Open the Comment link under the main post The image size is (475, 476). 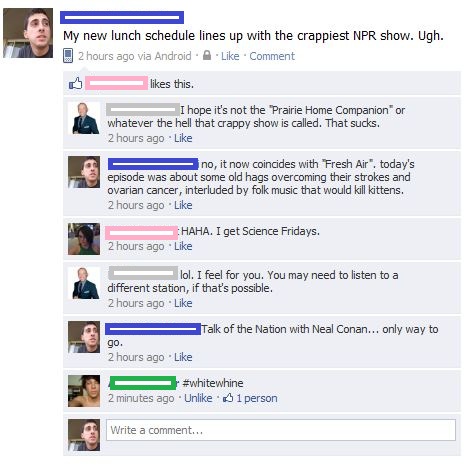272,56
